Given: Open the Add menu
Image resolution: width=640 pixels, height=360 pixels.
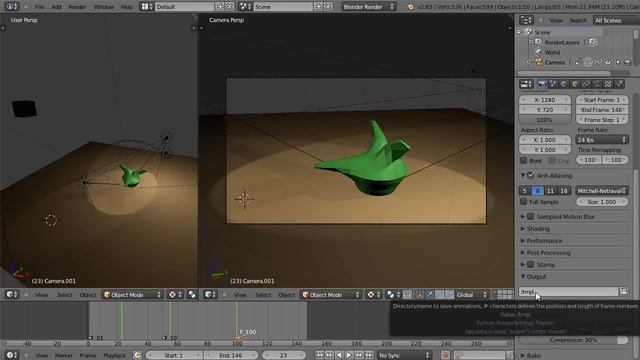Looking at the screenshot, I should pyautogui.click(x=56, y=7).
